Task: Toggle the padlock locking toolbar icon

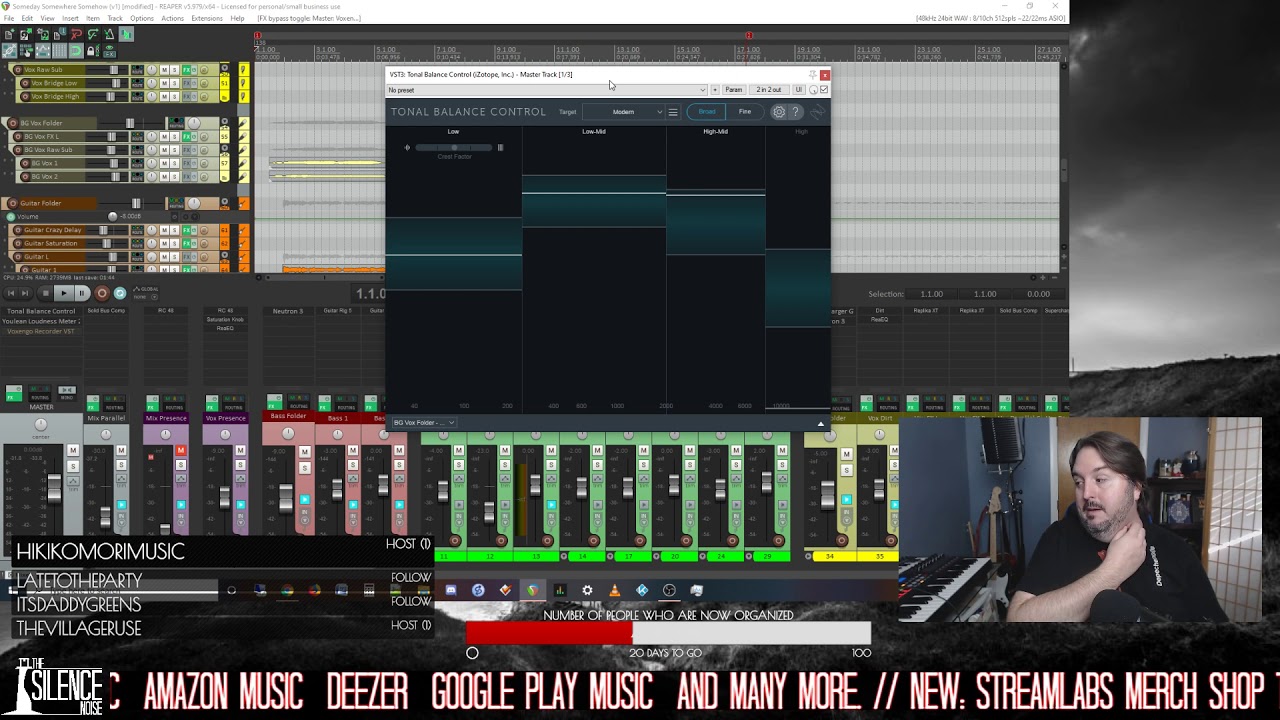Action: point(93,51)
